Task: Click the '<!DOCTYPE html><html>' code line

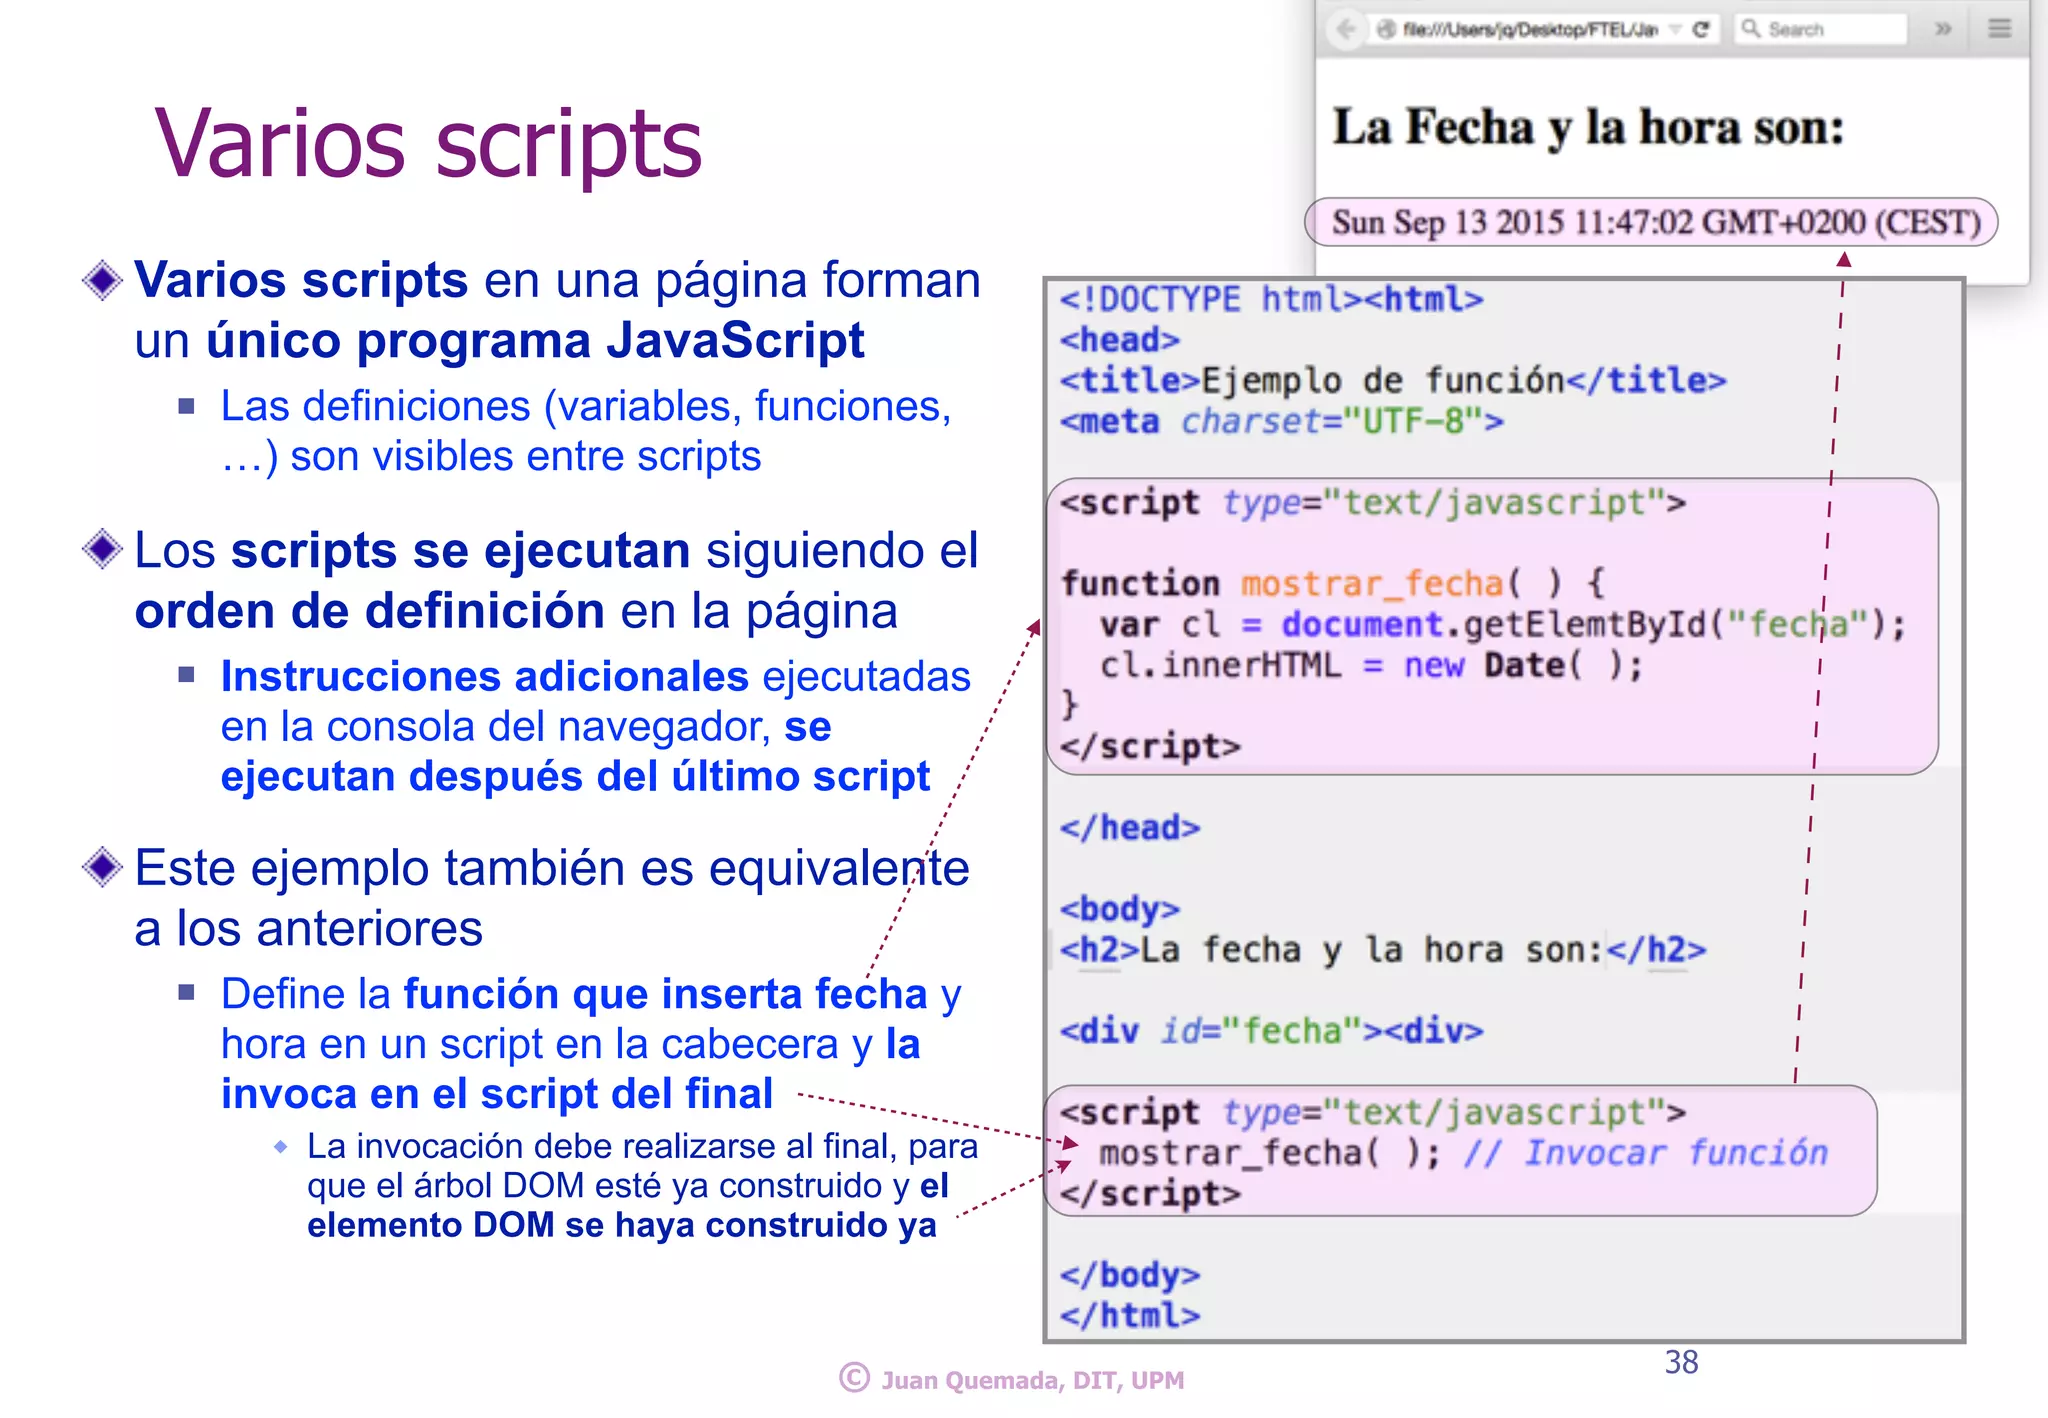Action: coord(1271,299)
